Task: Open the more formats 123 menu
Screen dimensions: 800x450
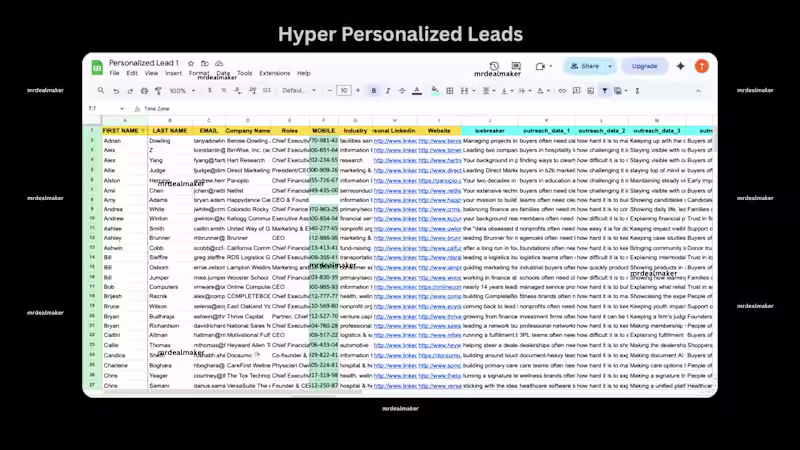Action: (x=267, y=90)
